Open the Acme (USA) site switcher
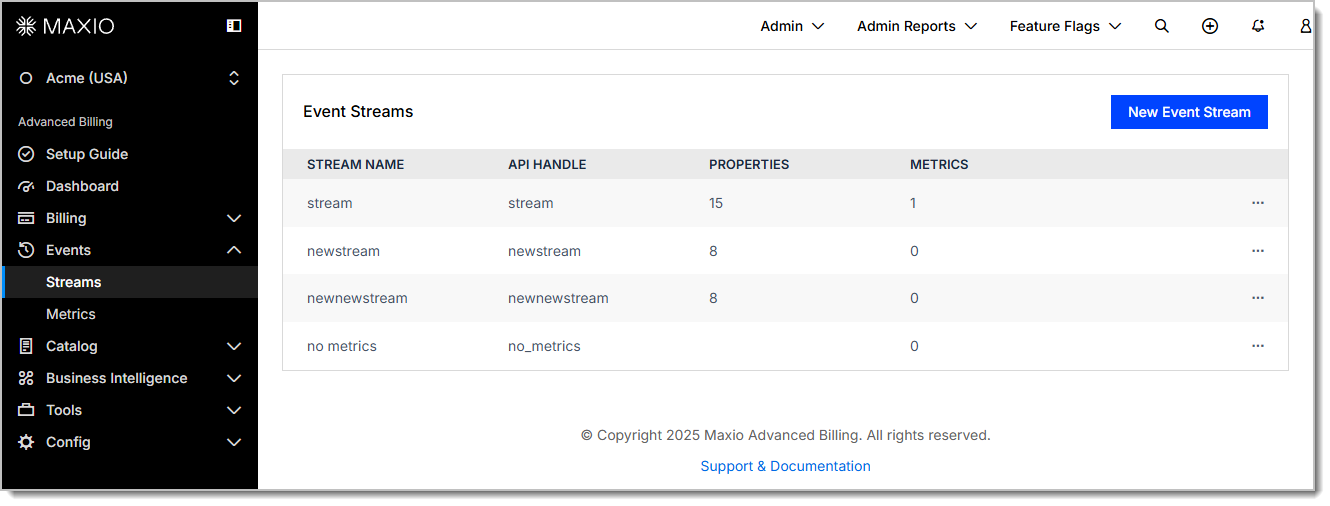Viewport: 1330px width, 506px height. 130,78
